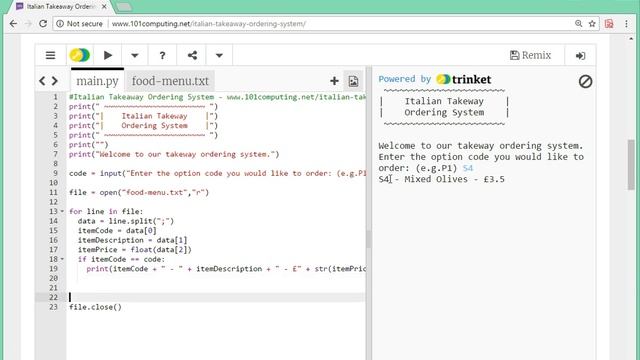Click line number 9 in the gutter

click(55, 173)
